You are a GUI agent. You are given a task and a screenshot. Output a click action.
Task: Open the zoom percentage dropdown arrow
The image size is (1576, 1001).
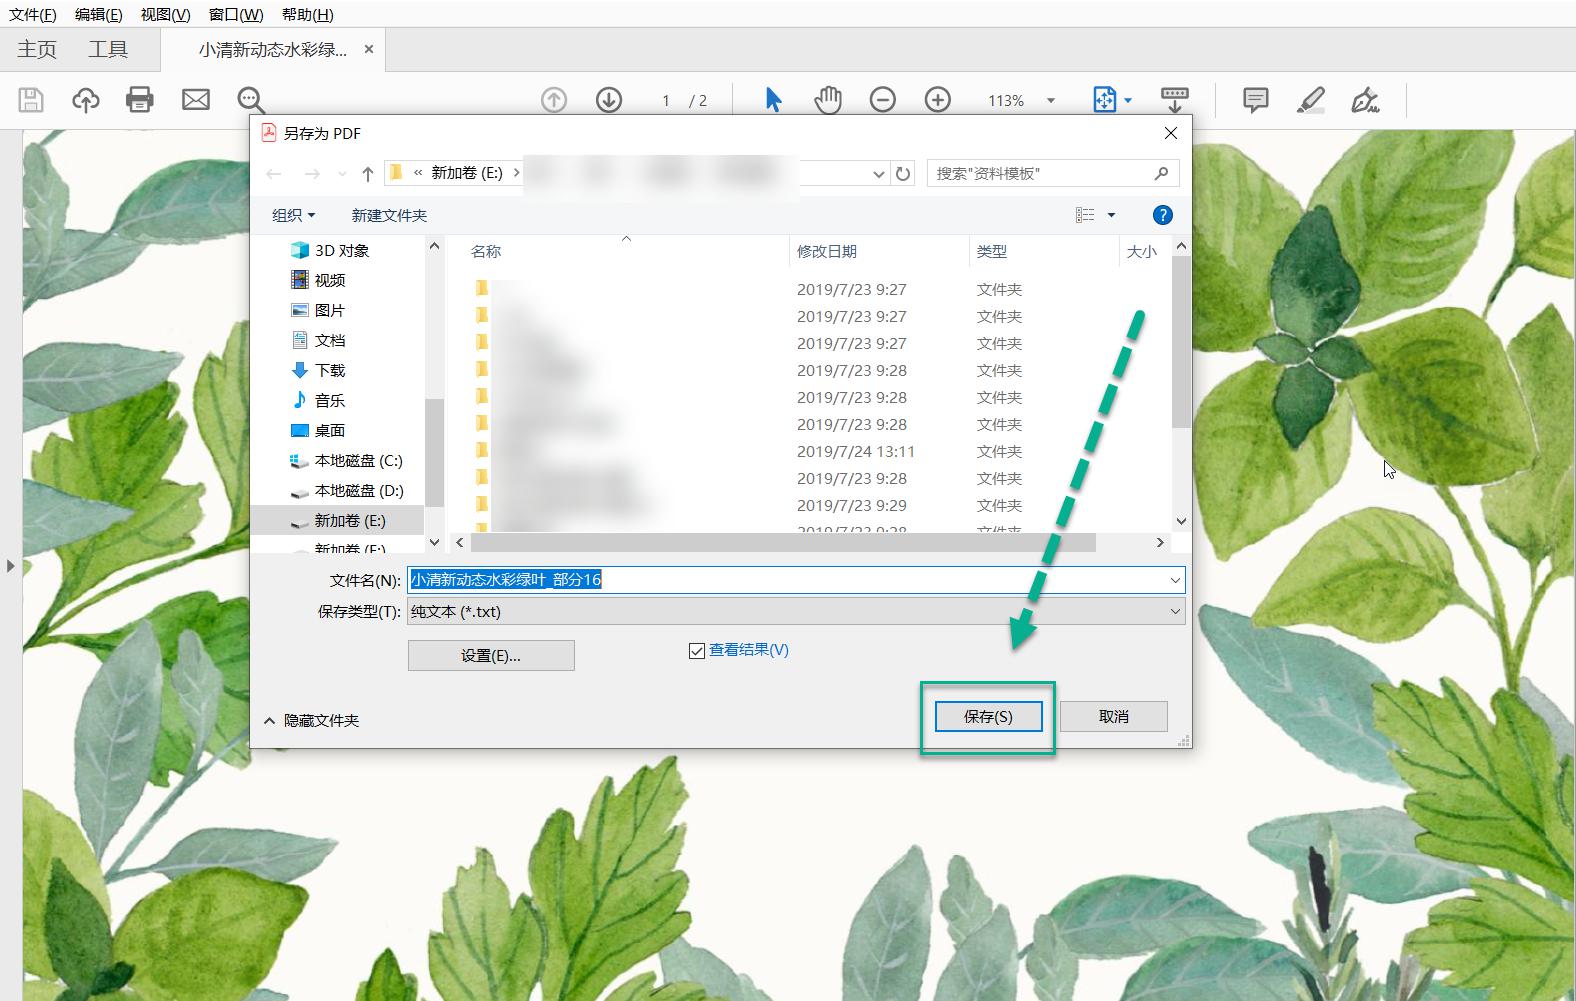tap(1050, 100)
